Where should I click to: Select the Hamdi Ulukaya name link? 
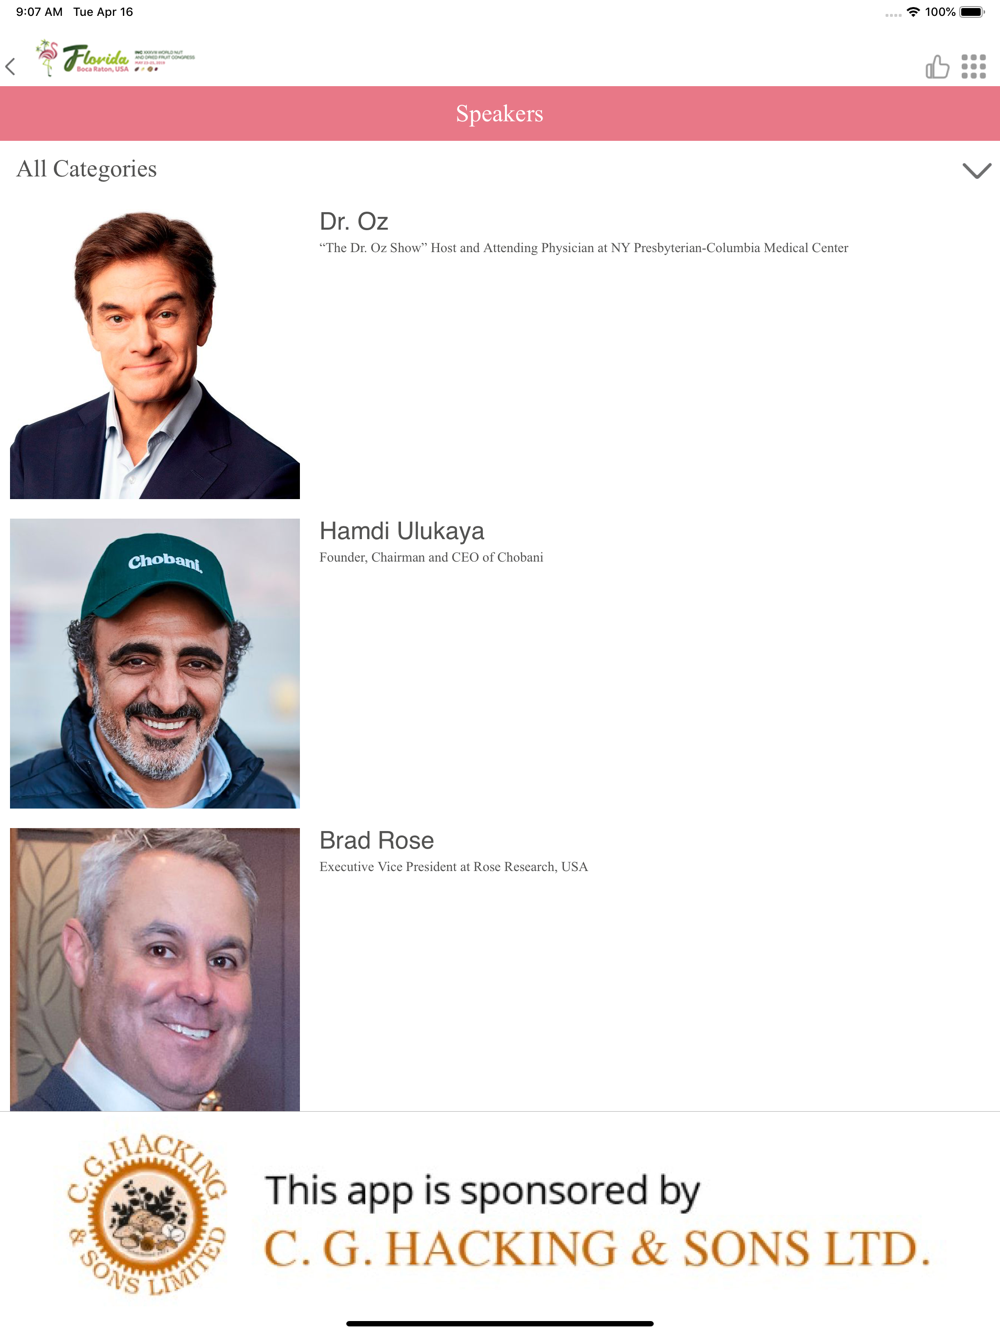point(402,531)
